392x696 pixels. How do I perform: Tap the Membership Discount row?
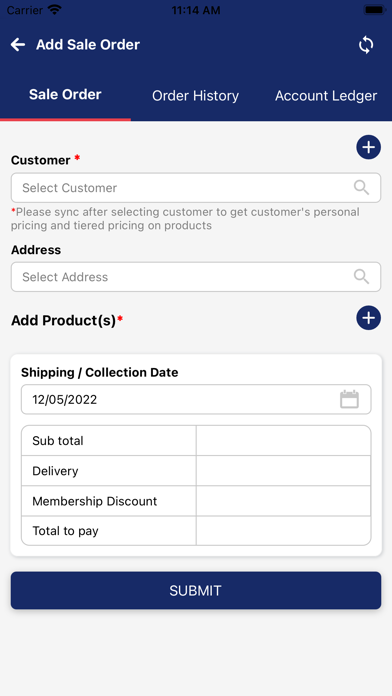[196, 501]
